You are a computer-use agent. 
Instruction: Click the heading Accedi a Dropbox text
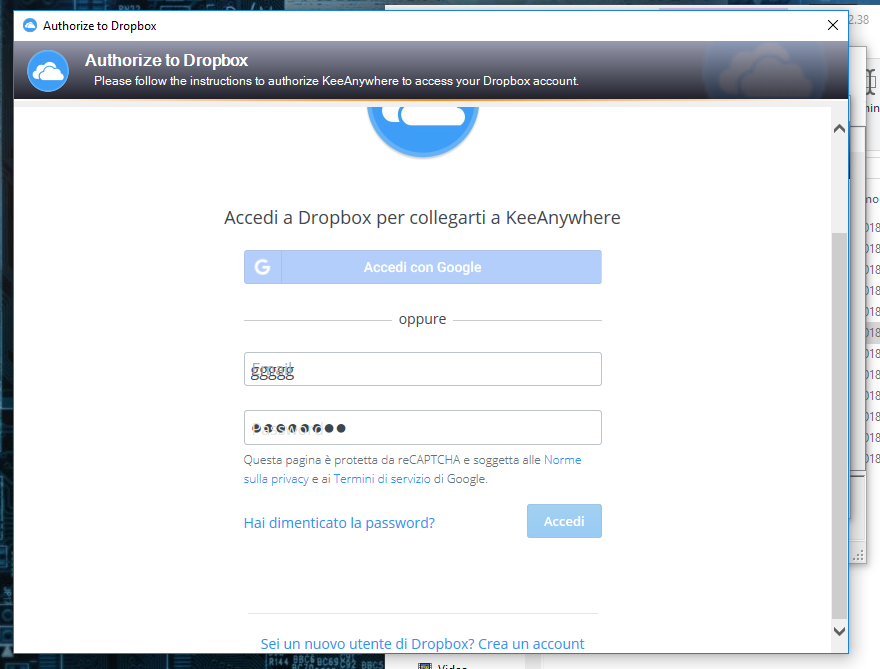pyautogui.click(x=423, y=218)
